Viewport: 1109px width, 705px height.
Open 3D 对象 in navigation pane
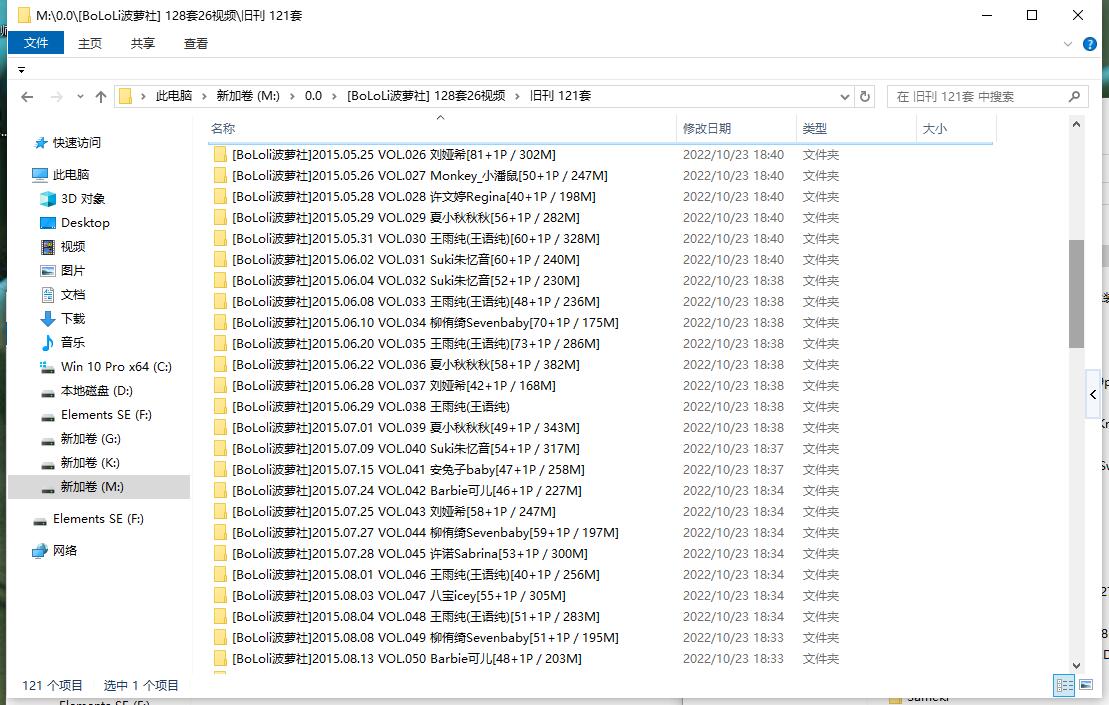[x=83, y=199]
